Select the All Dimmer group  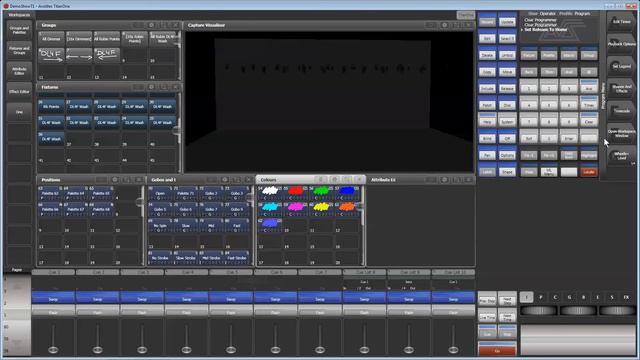(51, 38)
